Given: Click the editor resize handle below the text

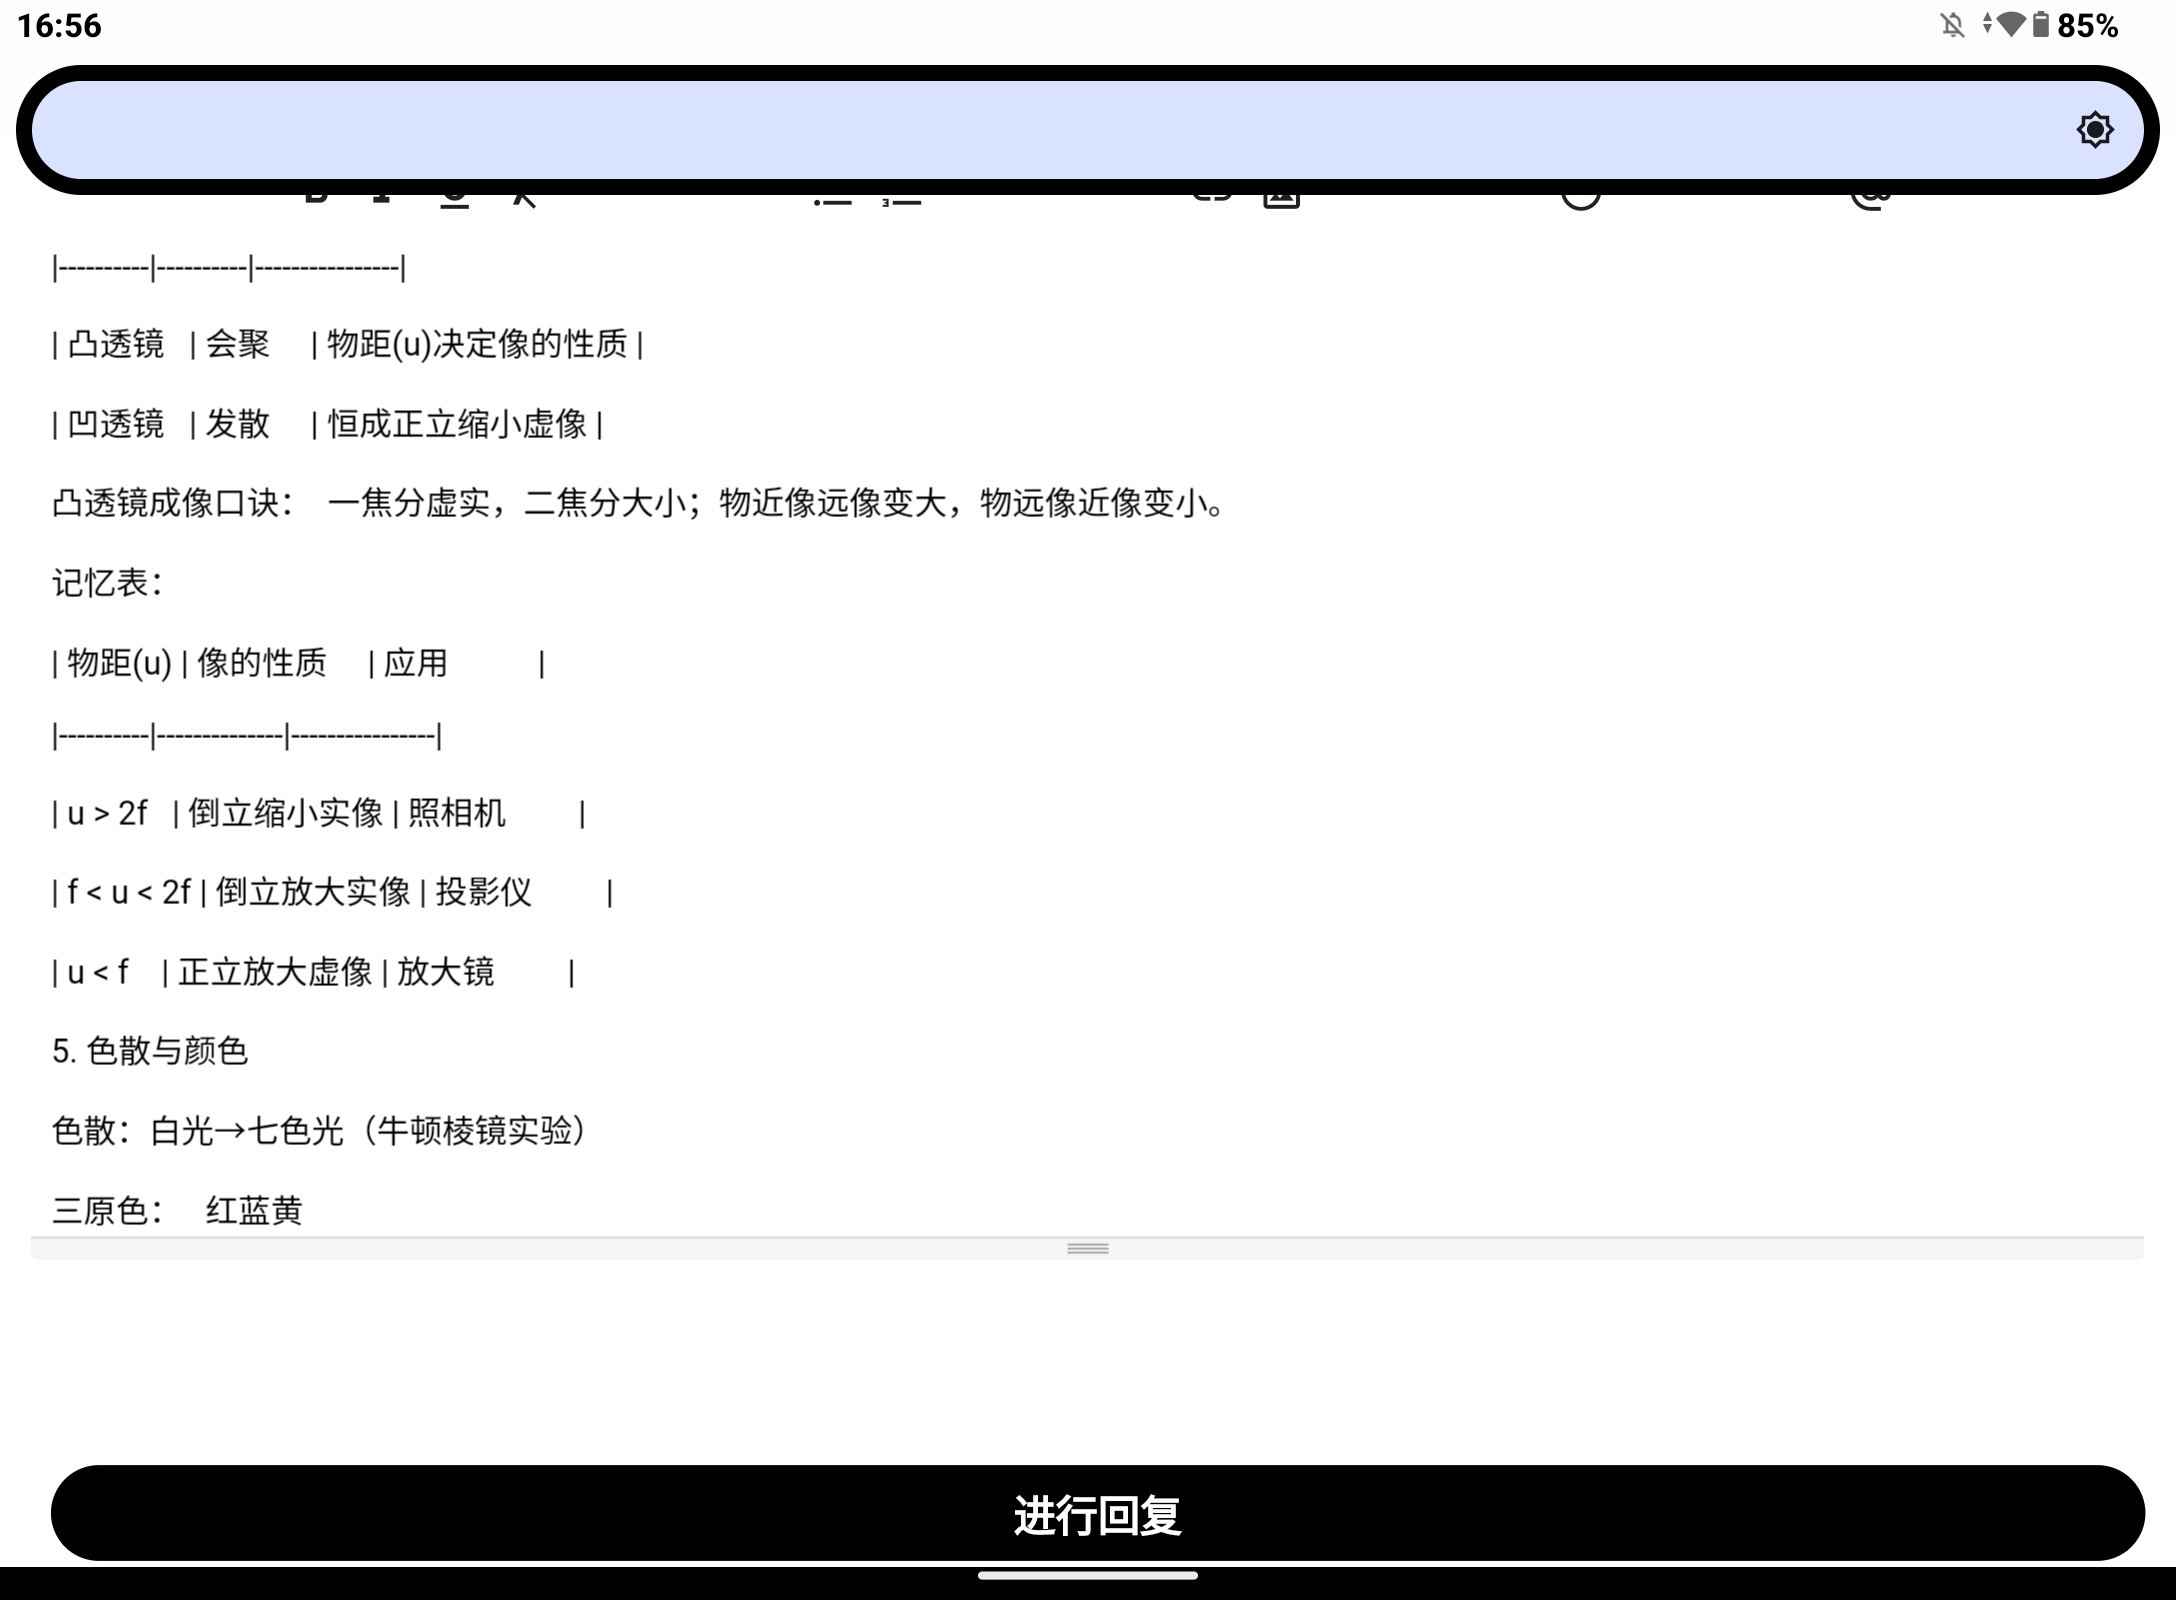Looking at the screenshot, I should click(1088, 1248).
